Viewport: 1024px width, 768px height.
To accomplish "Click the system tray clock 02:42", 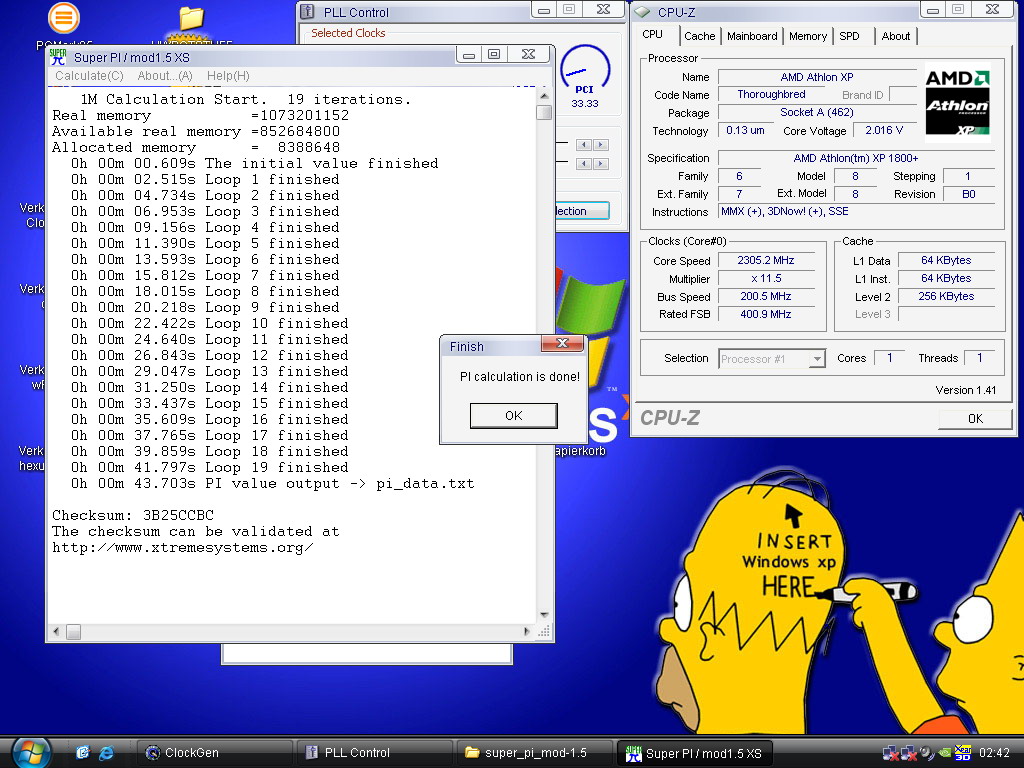I will [x=994, y=753].
